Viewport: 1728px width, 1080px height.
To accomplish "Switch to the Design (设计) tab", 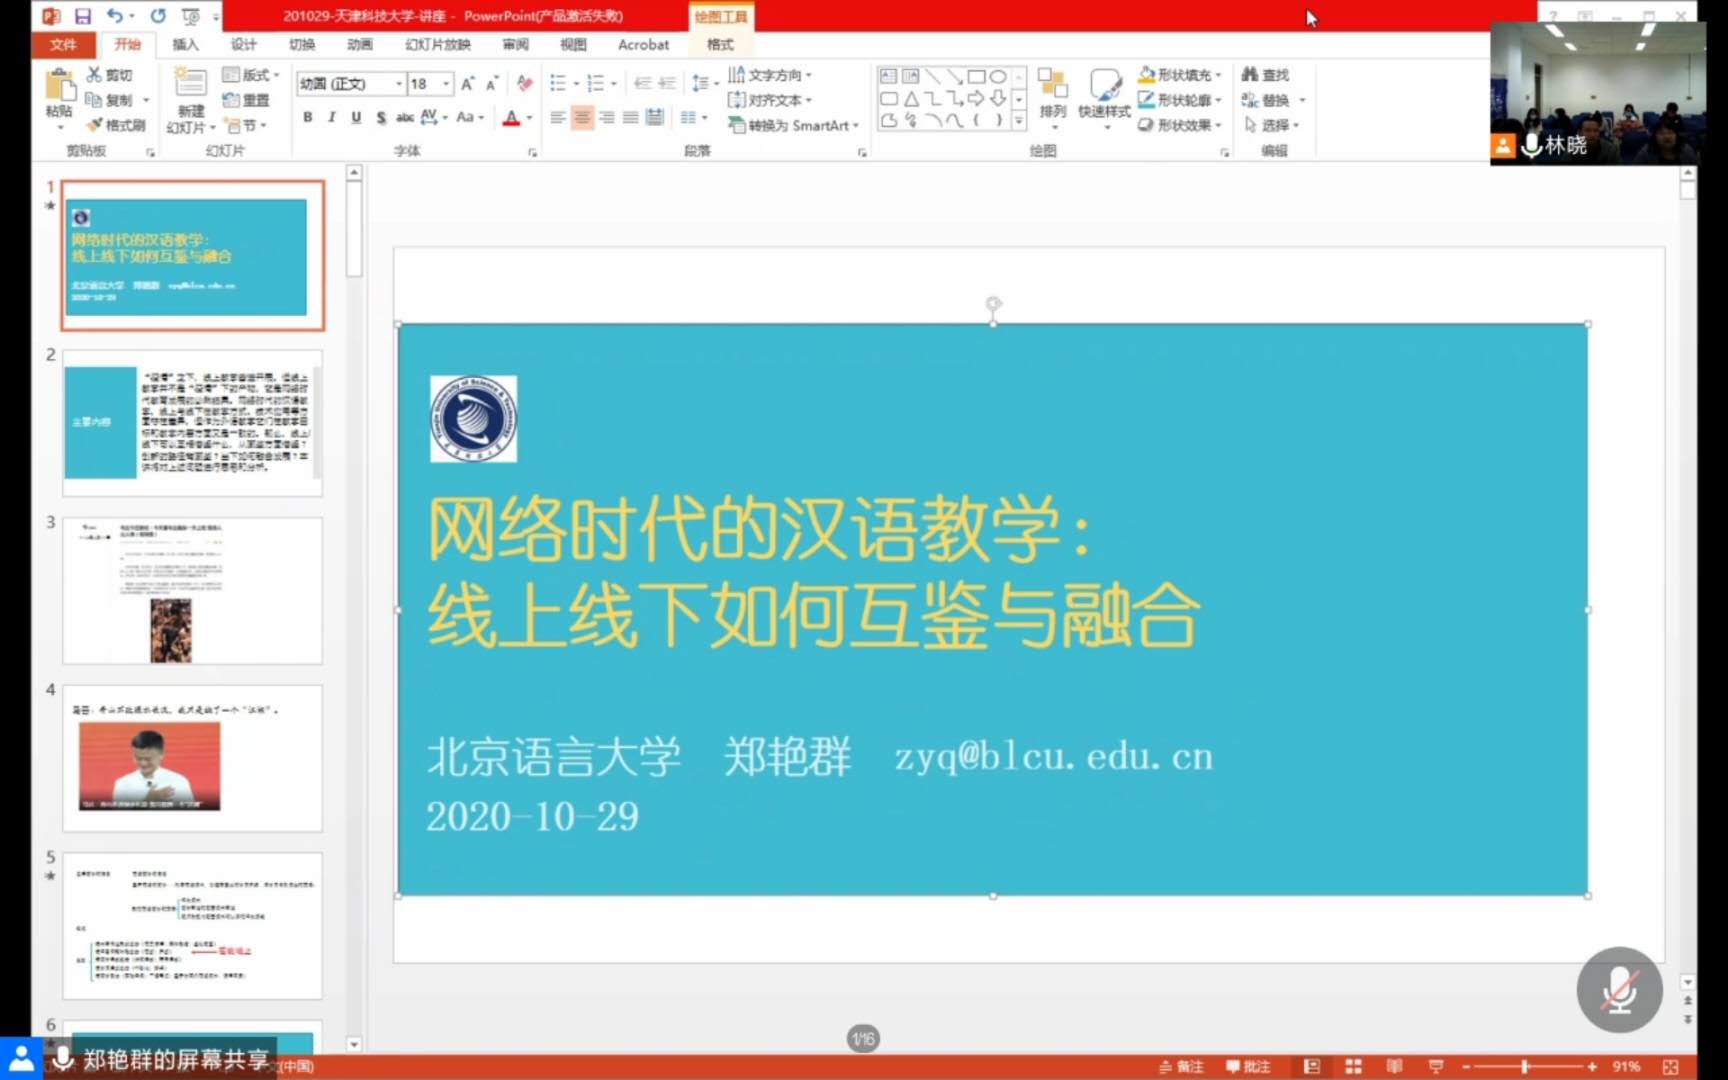I will 243,44.
